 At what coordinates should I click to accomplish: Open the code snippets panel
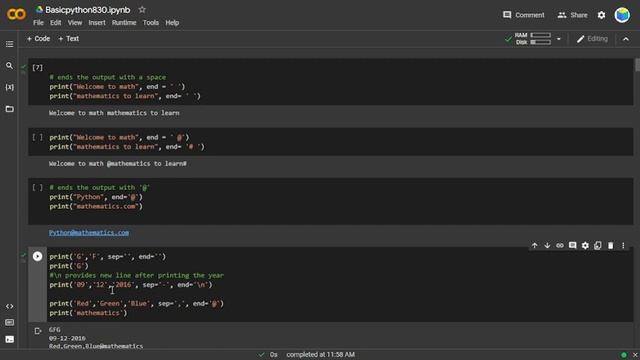click(9, 306)
